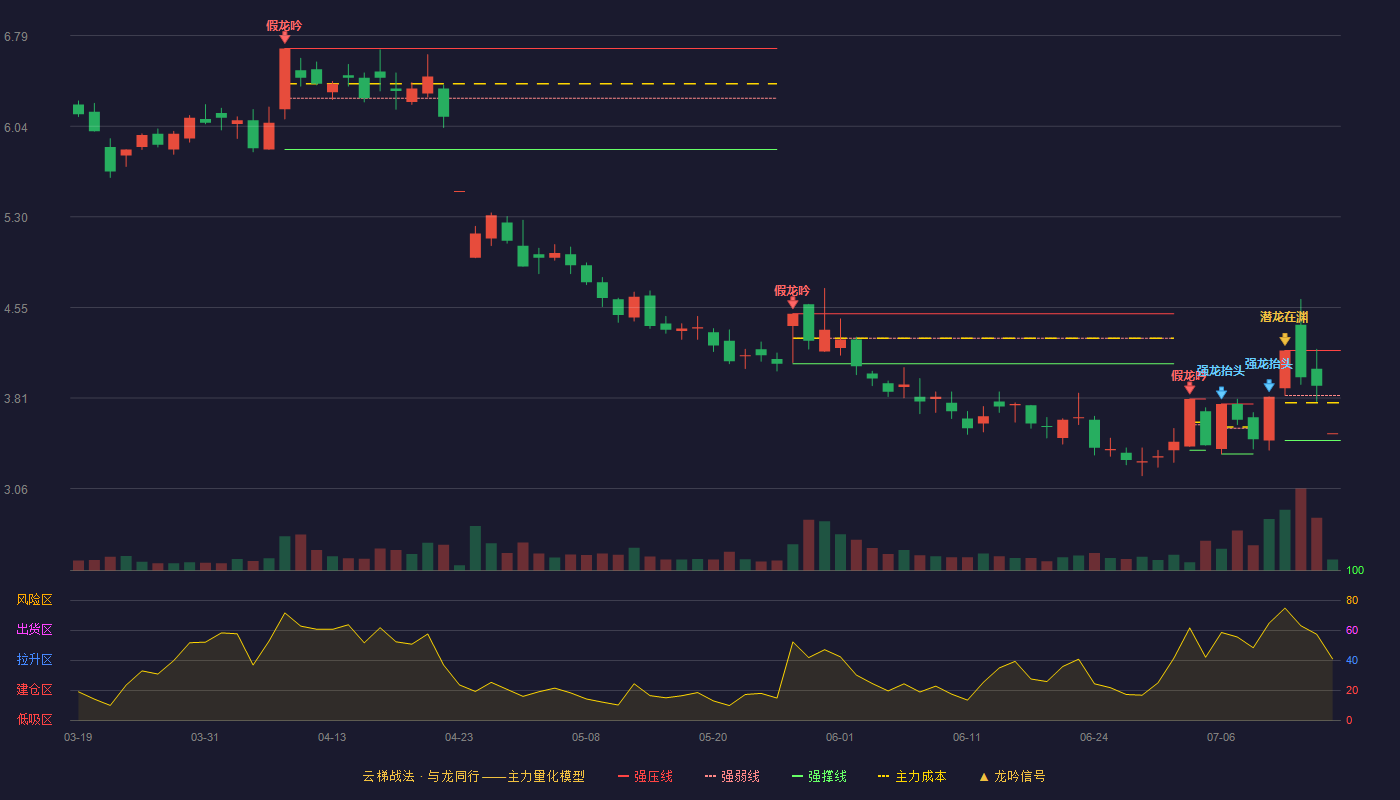Click the 拉升区 zone label
Viewport: 1400px width, 800px height.
point(34,660)
